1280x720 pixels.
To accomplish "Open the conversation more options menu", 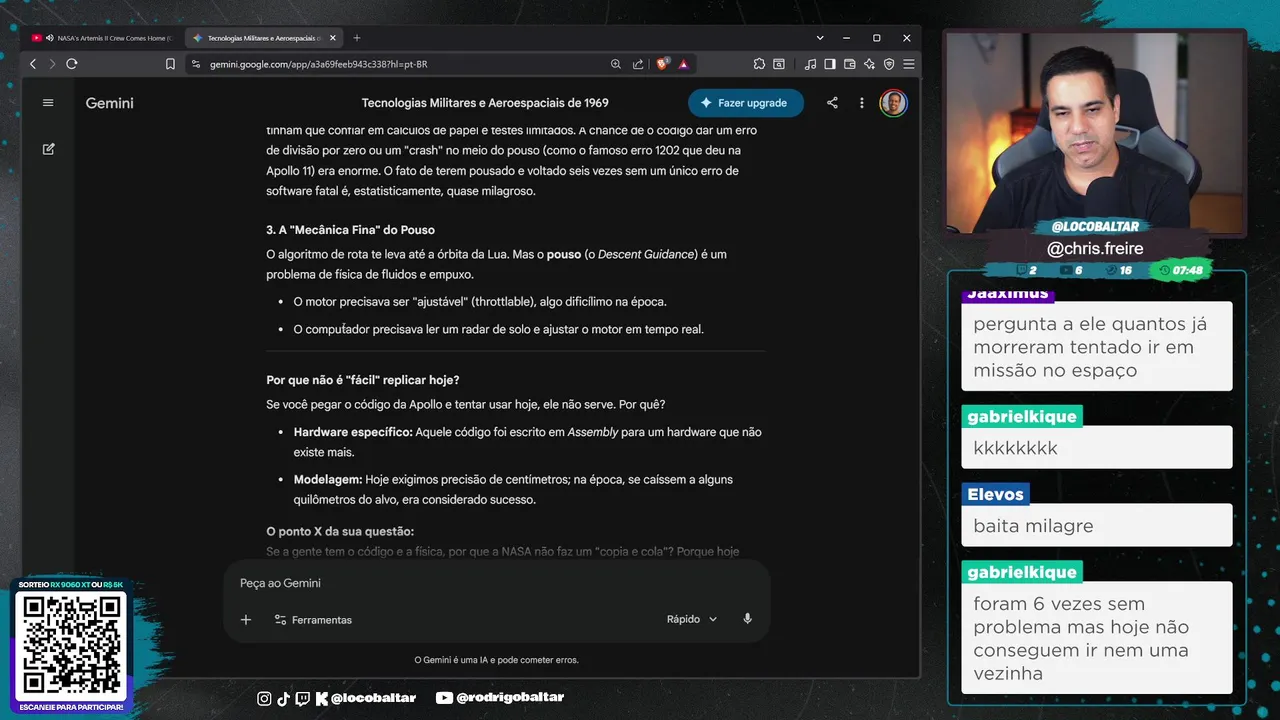I will point(862,103).
